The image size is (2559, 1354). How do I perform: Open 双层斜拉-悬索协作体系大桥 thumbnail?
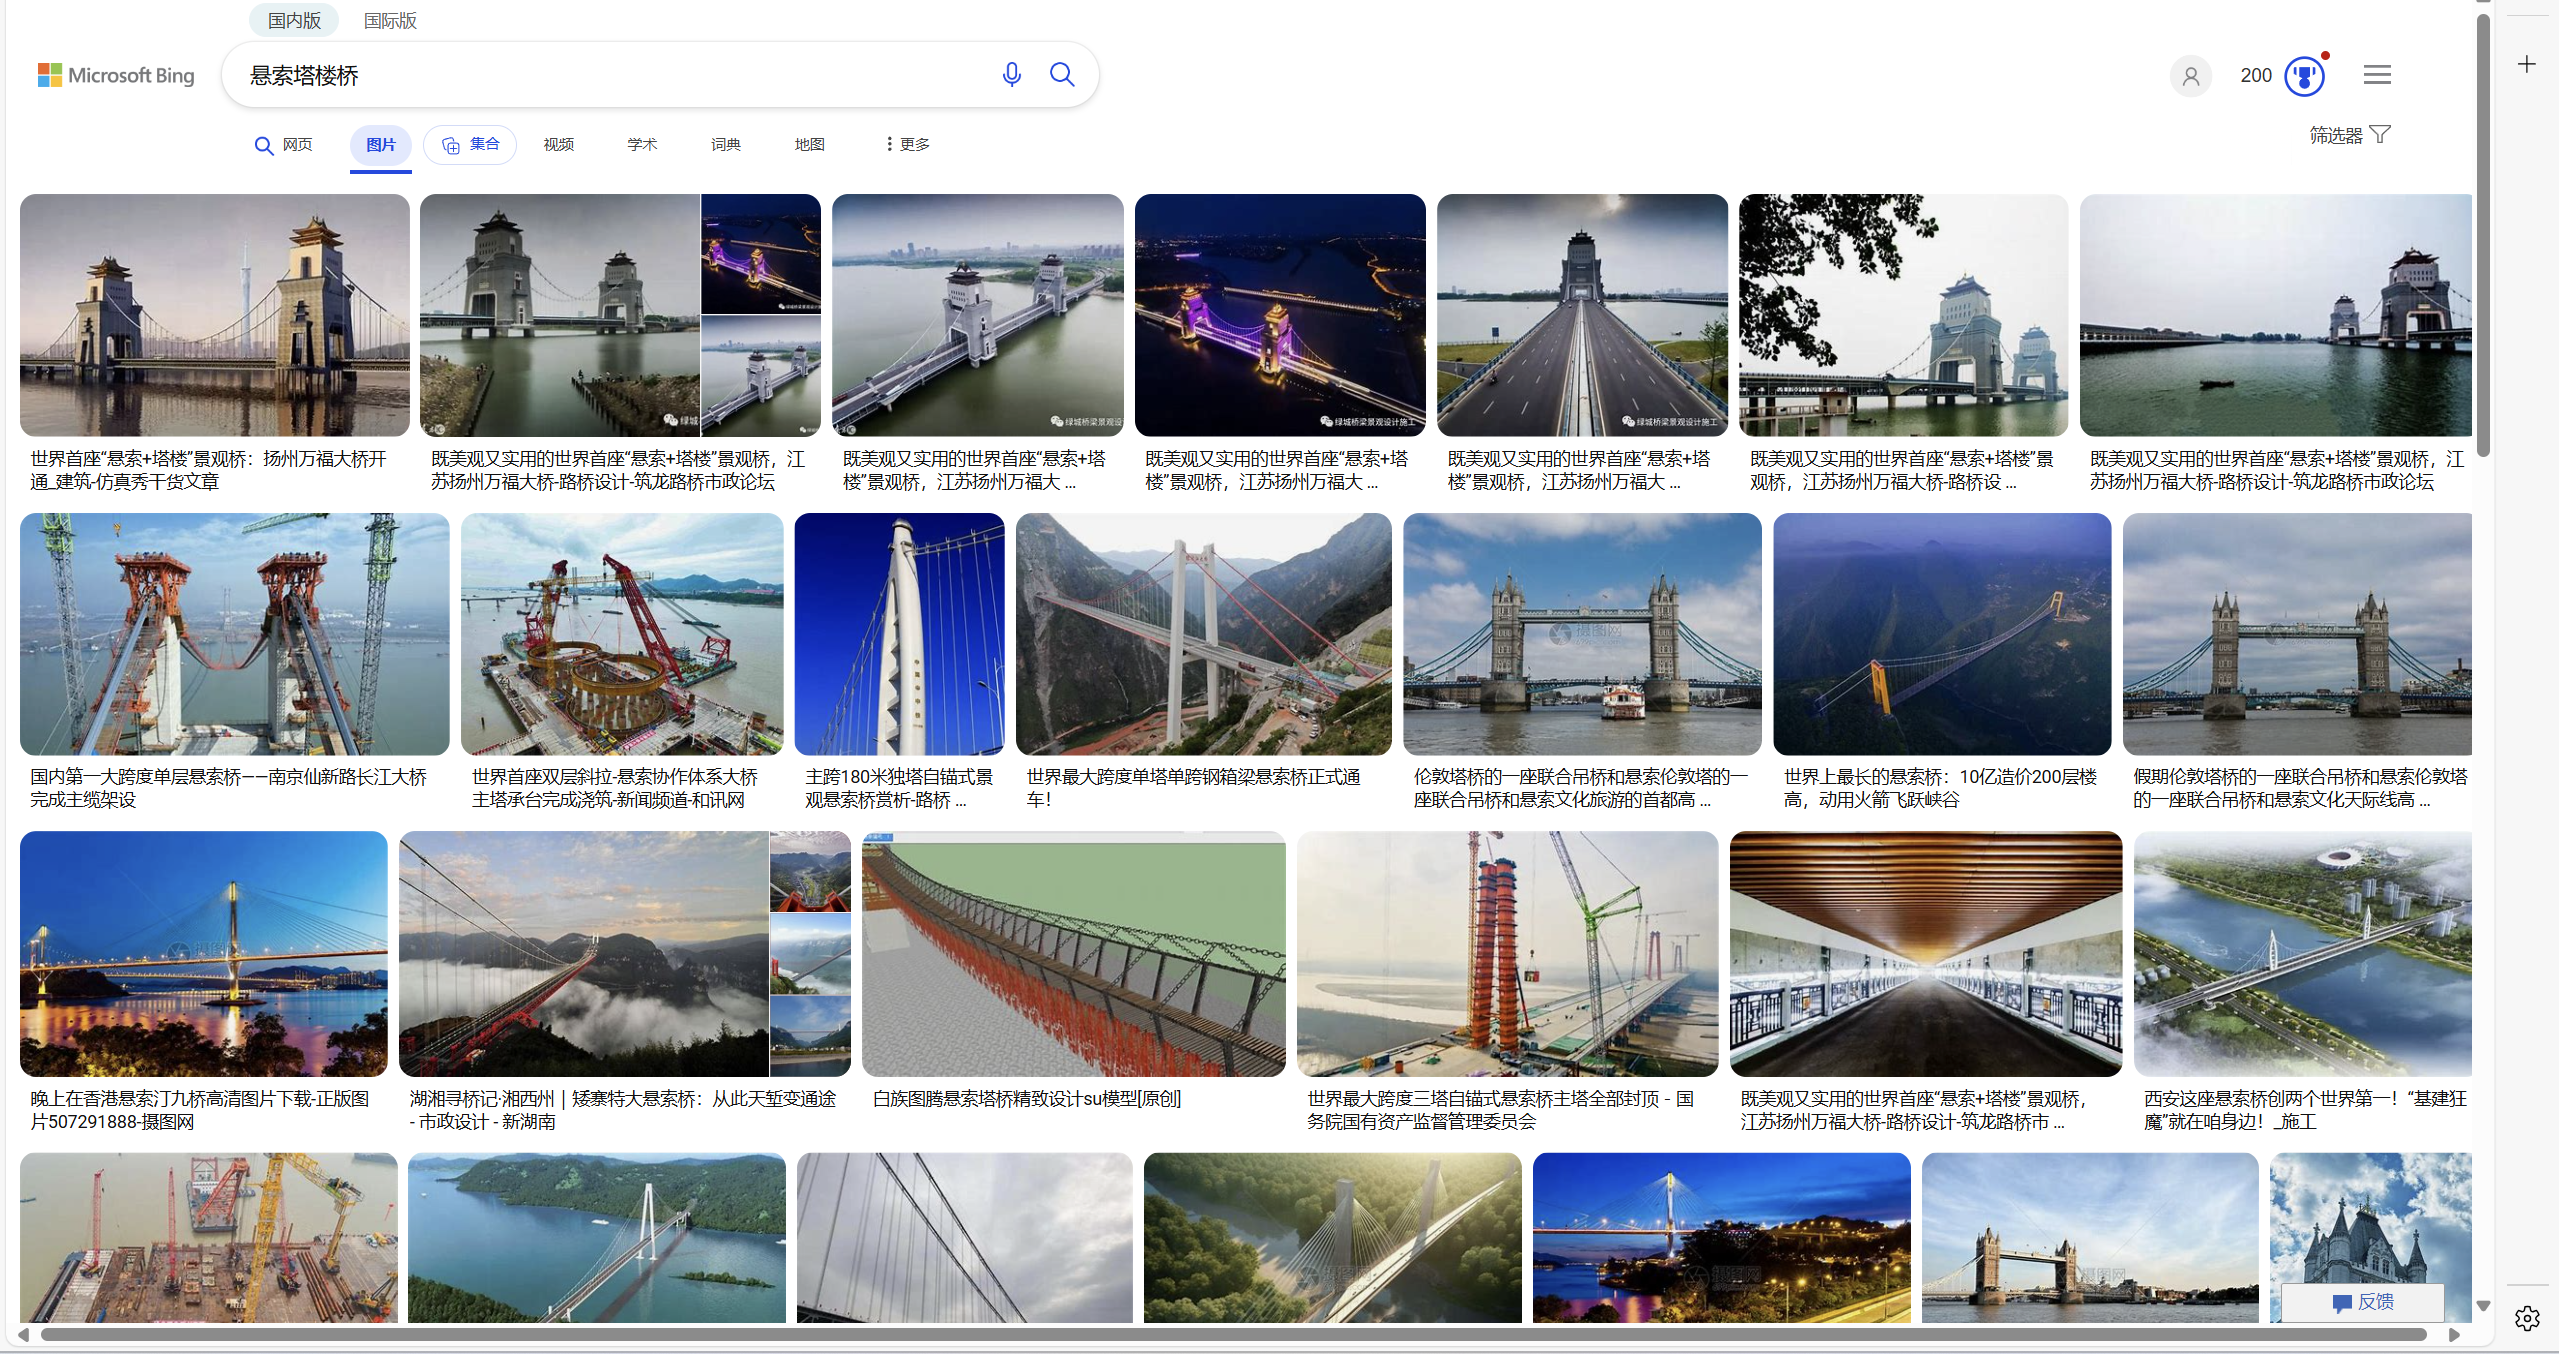(x=622, y=634)
